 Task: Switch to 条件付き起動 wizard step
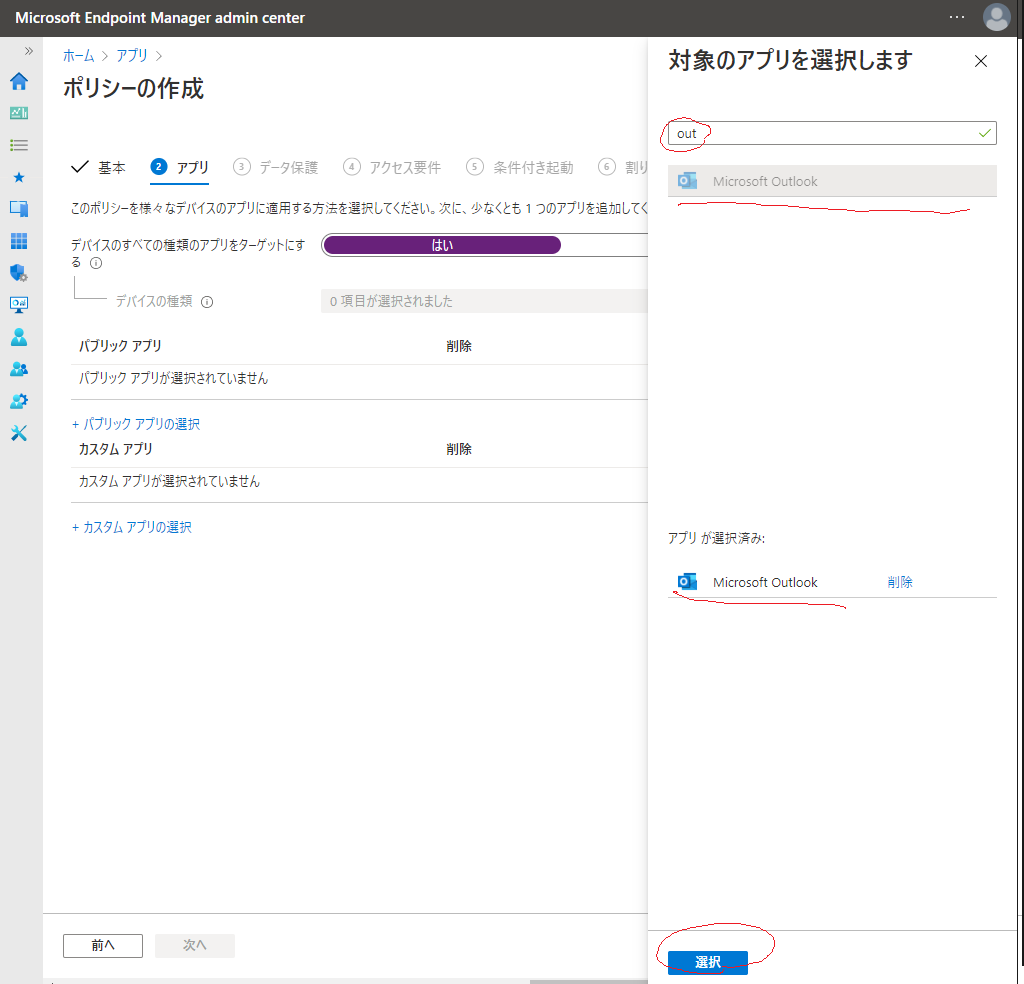click(520, 167)
